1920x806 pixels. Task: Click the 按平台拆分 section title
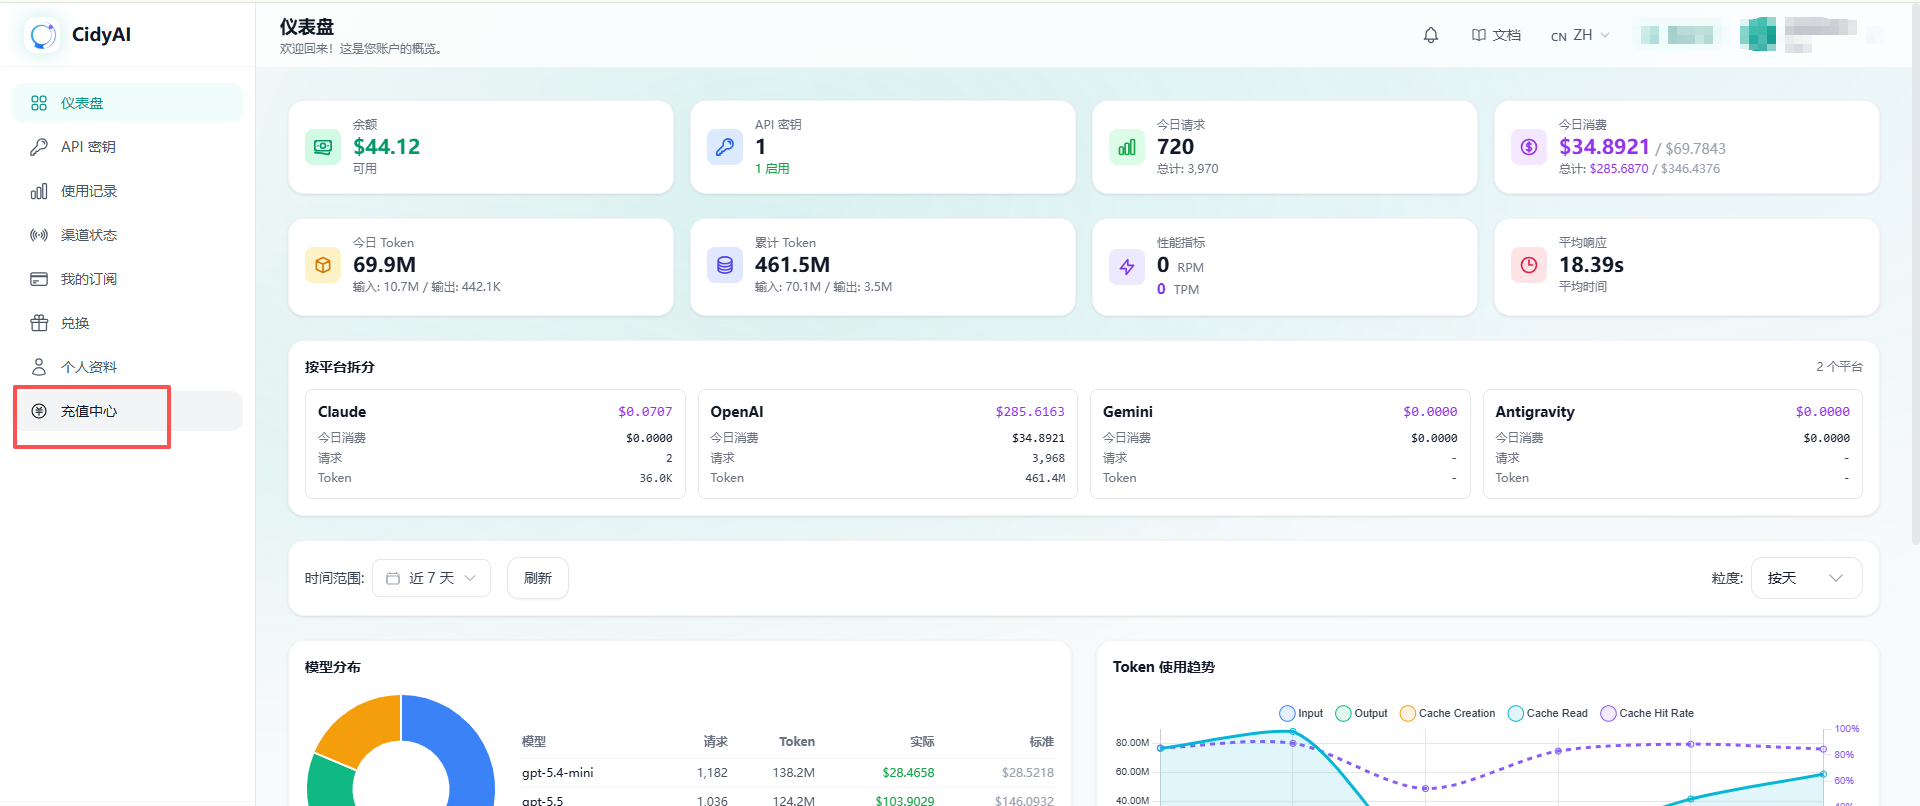[x=340, y=367]
